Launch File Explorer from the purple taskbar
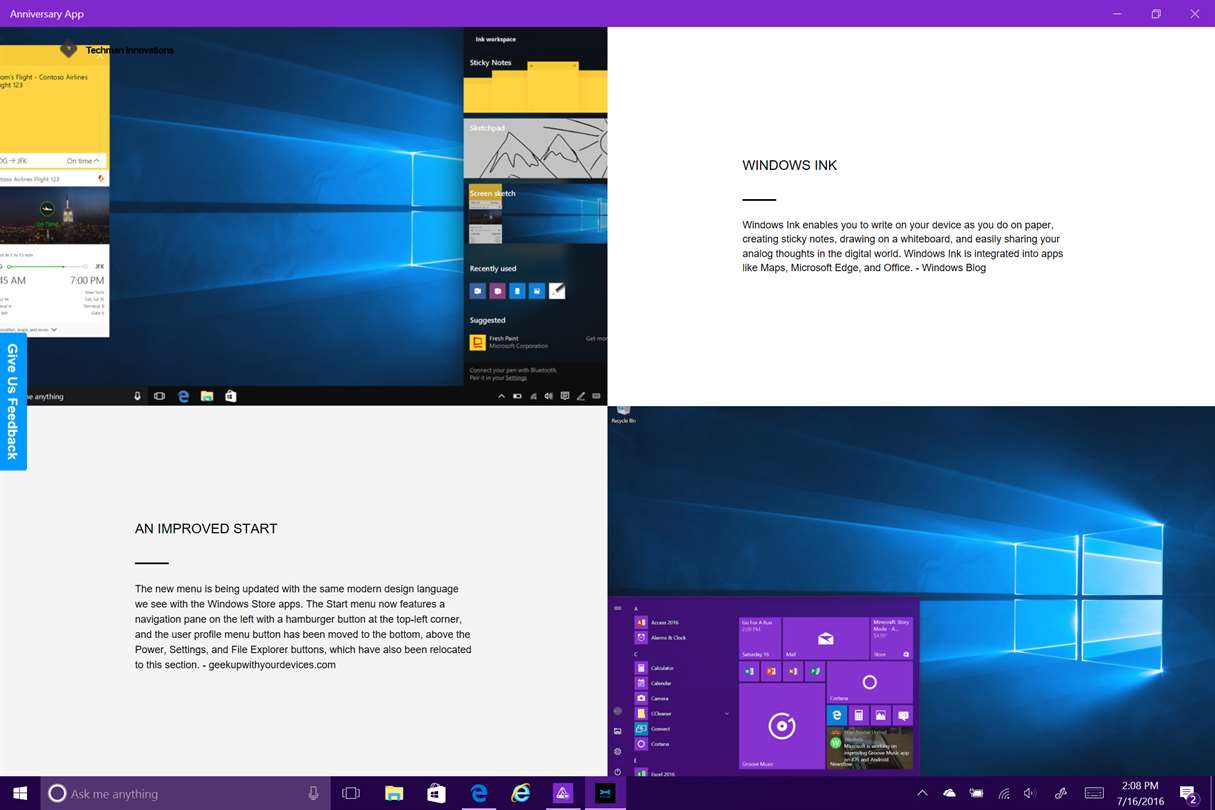The height and width of the screenshot is (810, 1215). click(x=393, y=793)
